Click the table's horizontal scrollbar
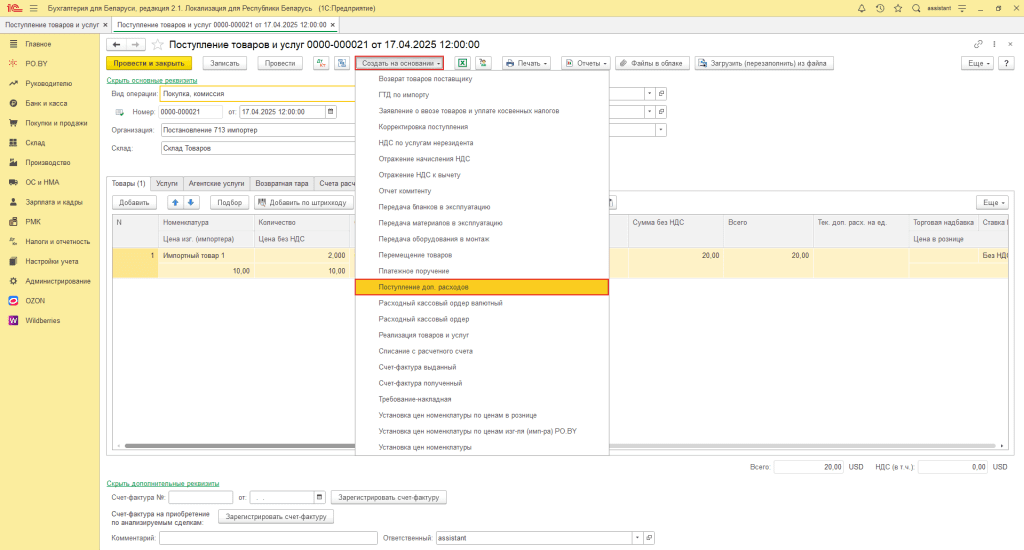The width and height of the screenshot is (1024, 550). [560, 446]
